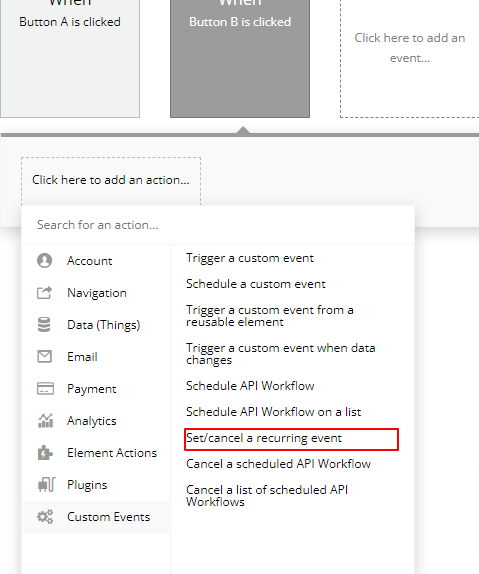Image resolution: width=479 pixels, height=574 pixels.
Task: Focus the 'Search for an action' field
Action: (x=218, y=225)
